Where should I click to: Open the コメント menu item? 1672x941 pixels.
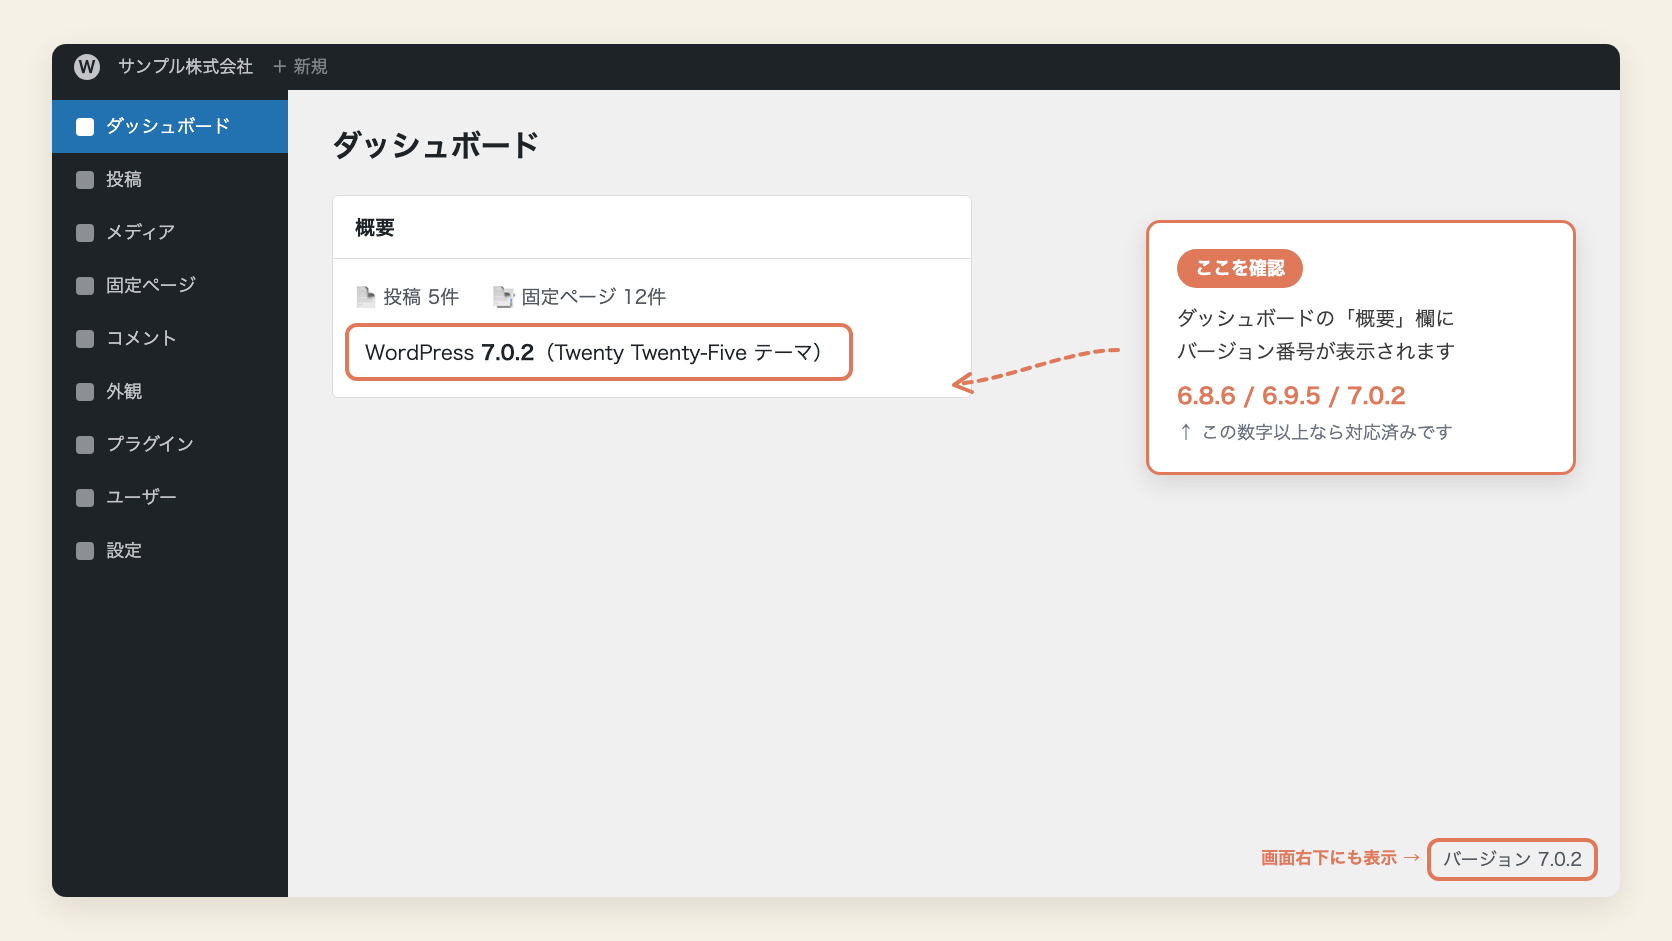(x=170, y=338)
